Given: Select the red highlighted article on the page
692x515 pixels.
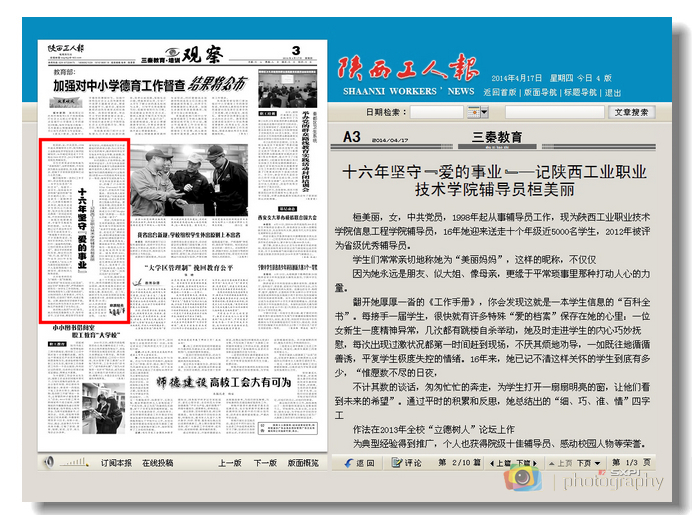Looking at the screenshot, I should coord(84,231).
